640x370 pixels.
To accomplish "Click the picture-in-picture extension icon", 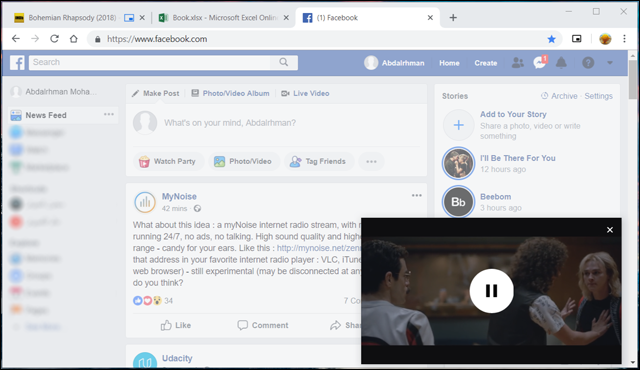I will click(576, 39).
